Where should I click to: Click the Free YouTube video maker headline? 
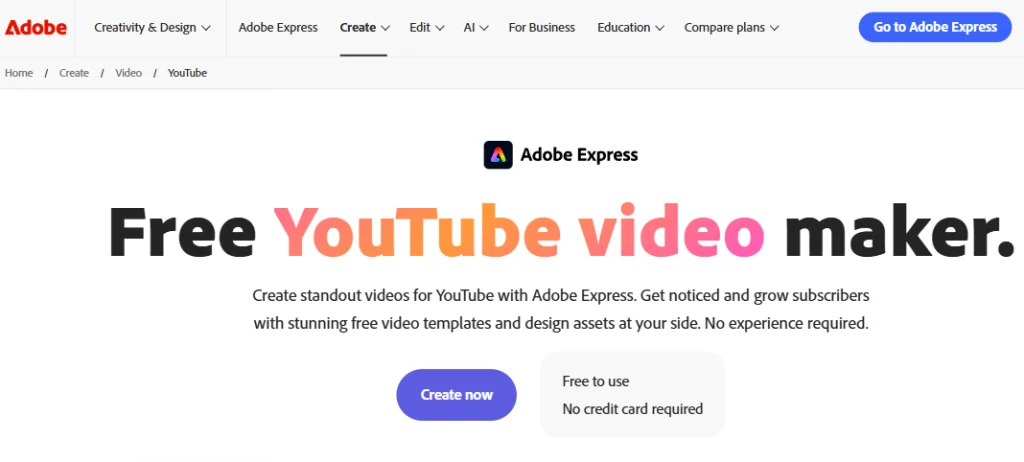click(x=561, y=231)
